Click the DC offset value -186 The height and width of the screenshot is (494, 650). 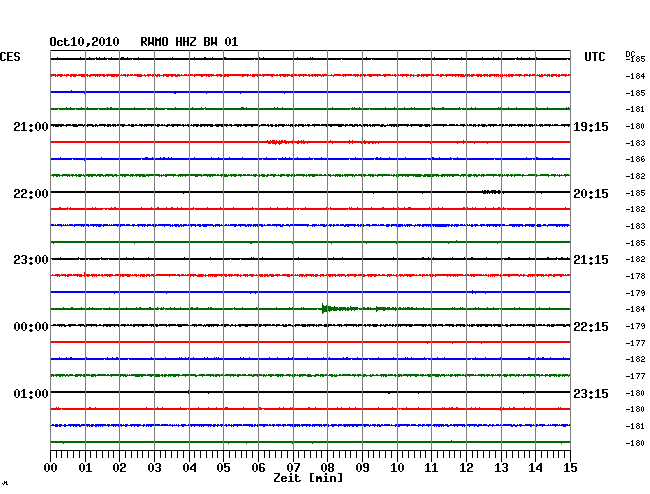[x=635, y=159]
